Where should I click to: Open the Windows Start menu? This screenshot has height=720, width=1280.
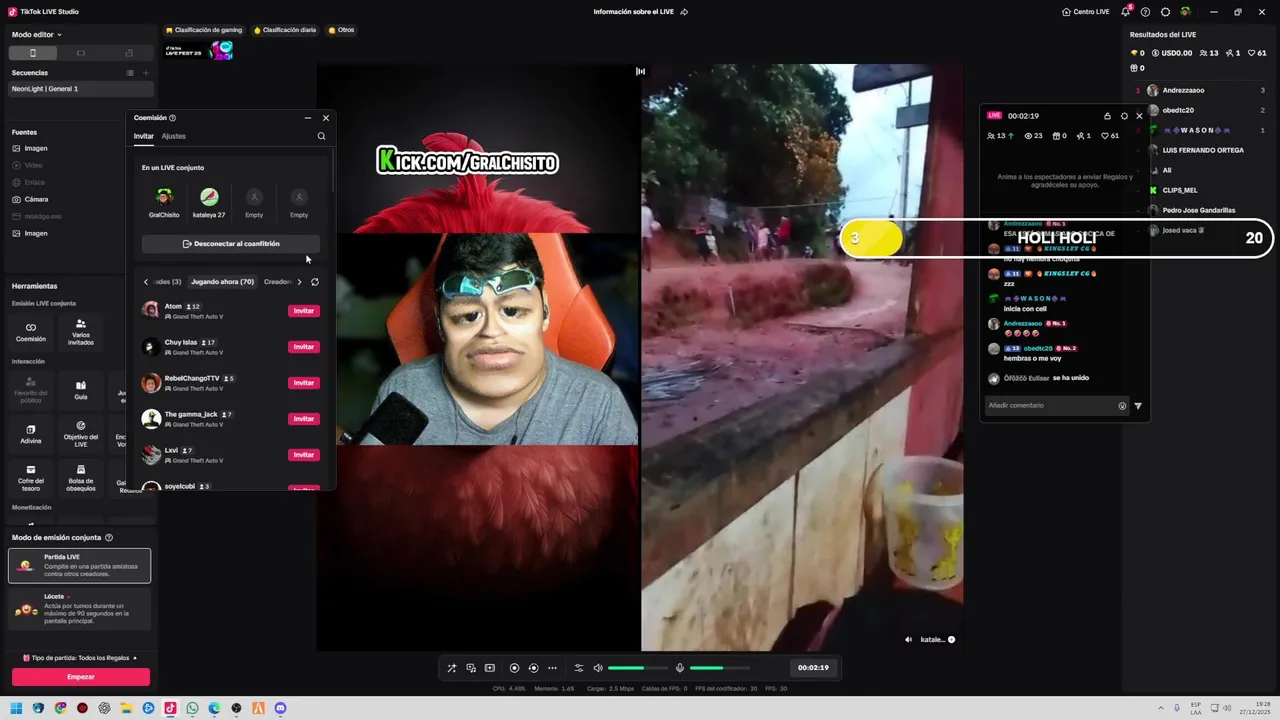pos(16,708)
